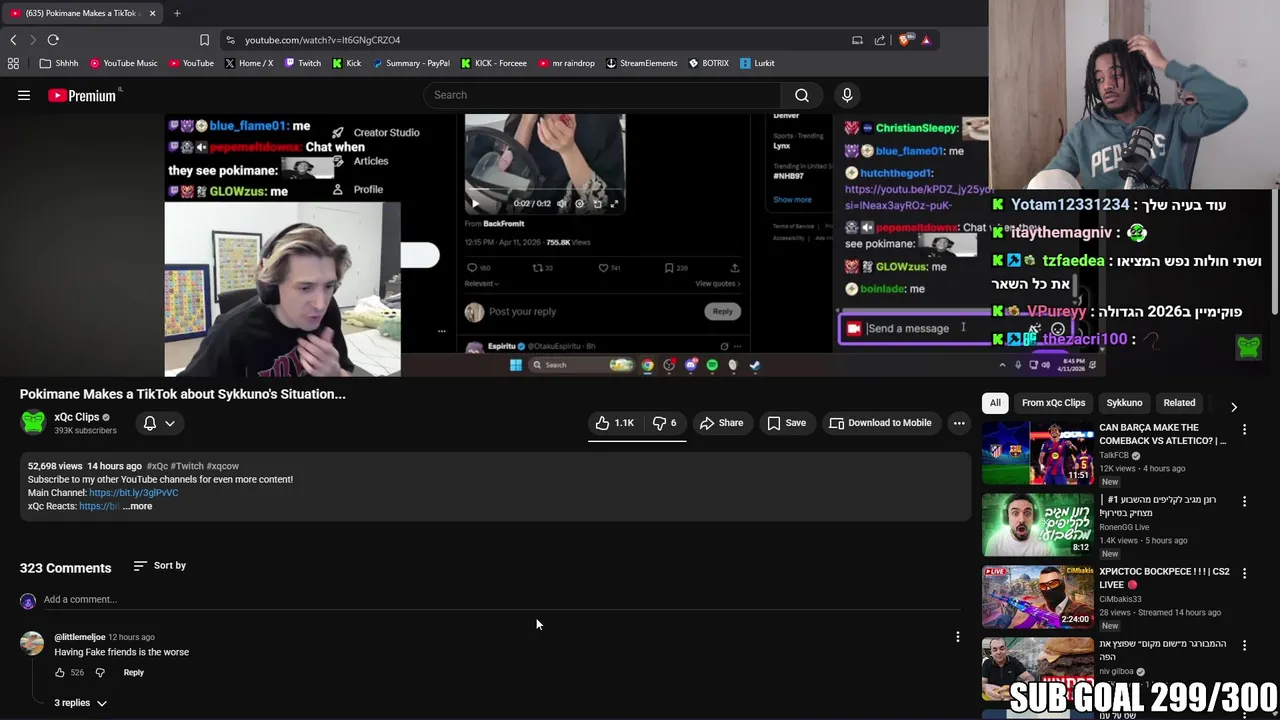Reload the page with the refresh icon
1280x720 pixels.
pyautogui.click(x=53, y=40)
